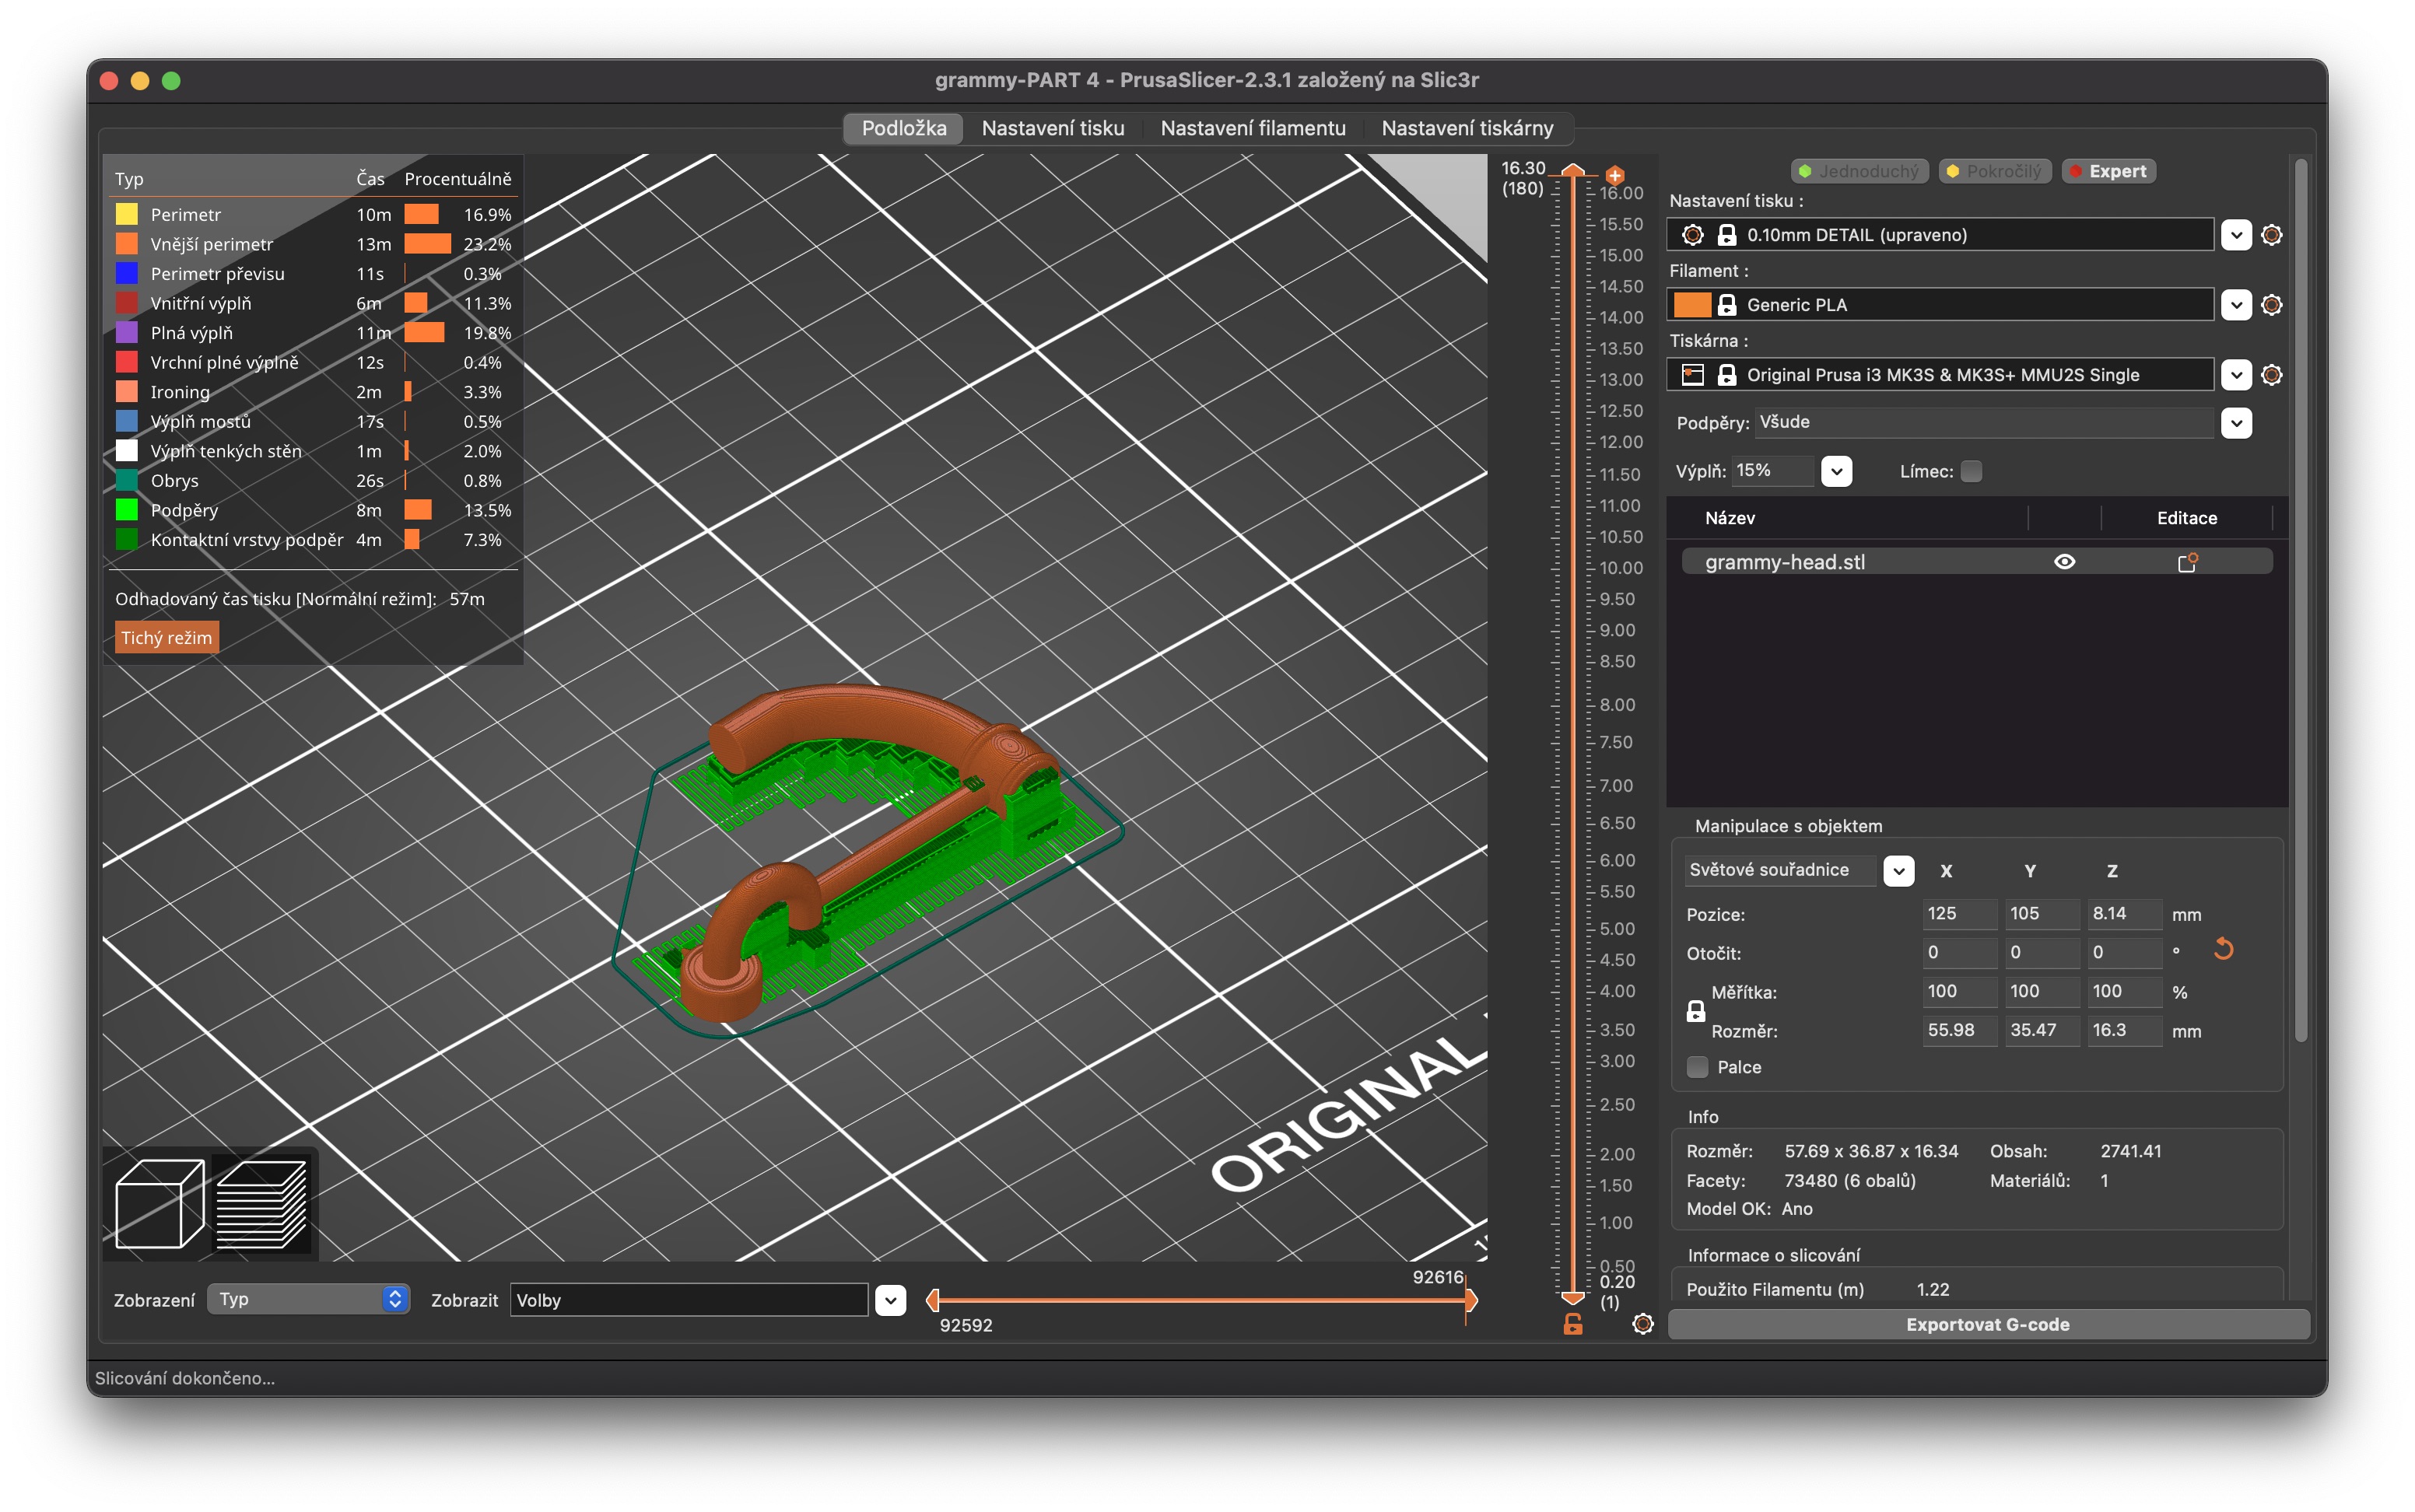
Task: Select Expert mode
Action: click(2108, 171)
